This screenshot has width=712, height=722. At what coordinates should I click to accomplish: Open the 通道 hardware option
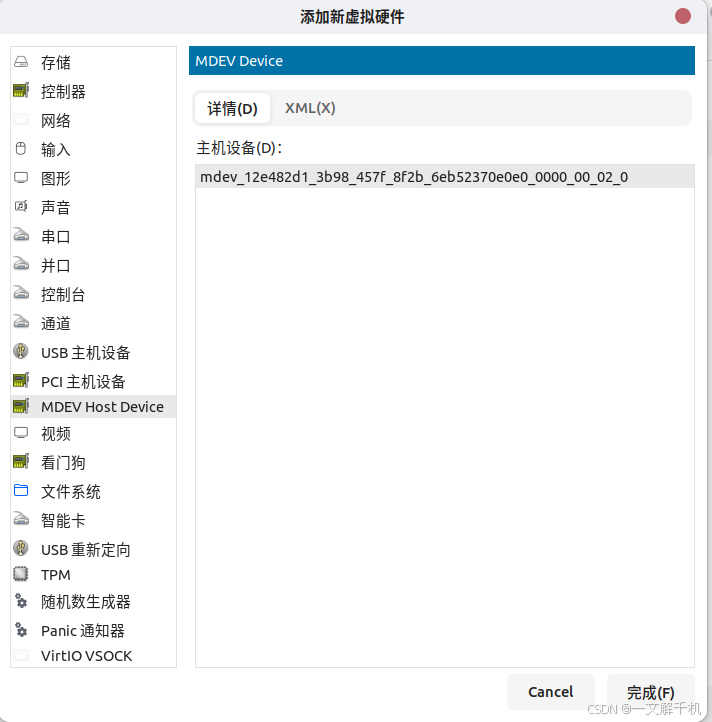pyautogui.click(x=93, y=323)
